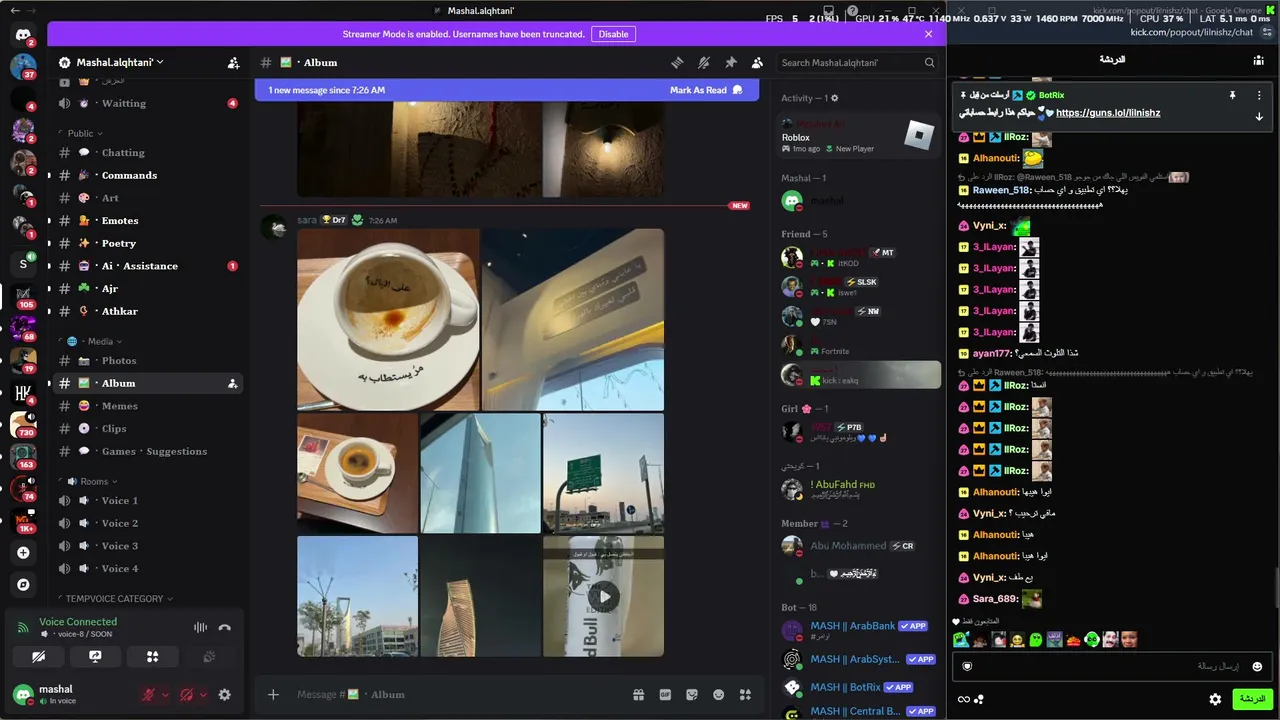Undeafen the headphones
The height and width of the screenshot is (720, 1280).
[186, 695]
